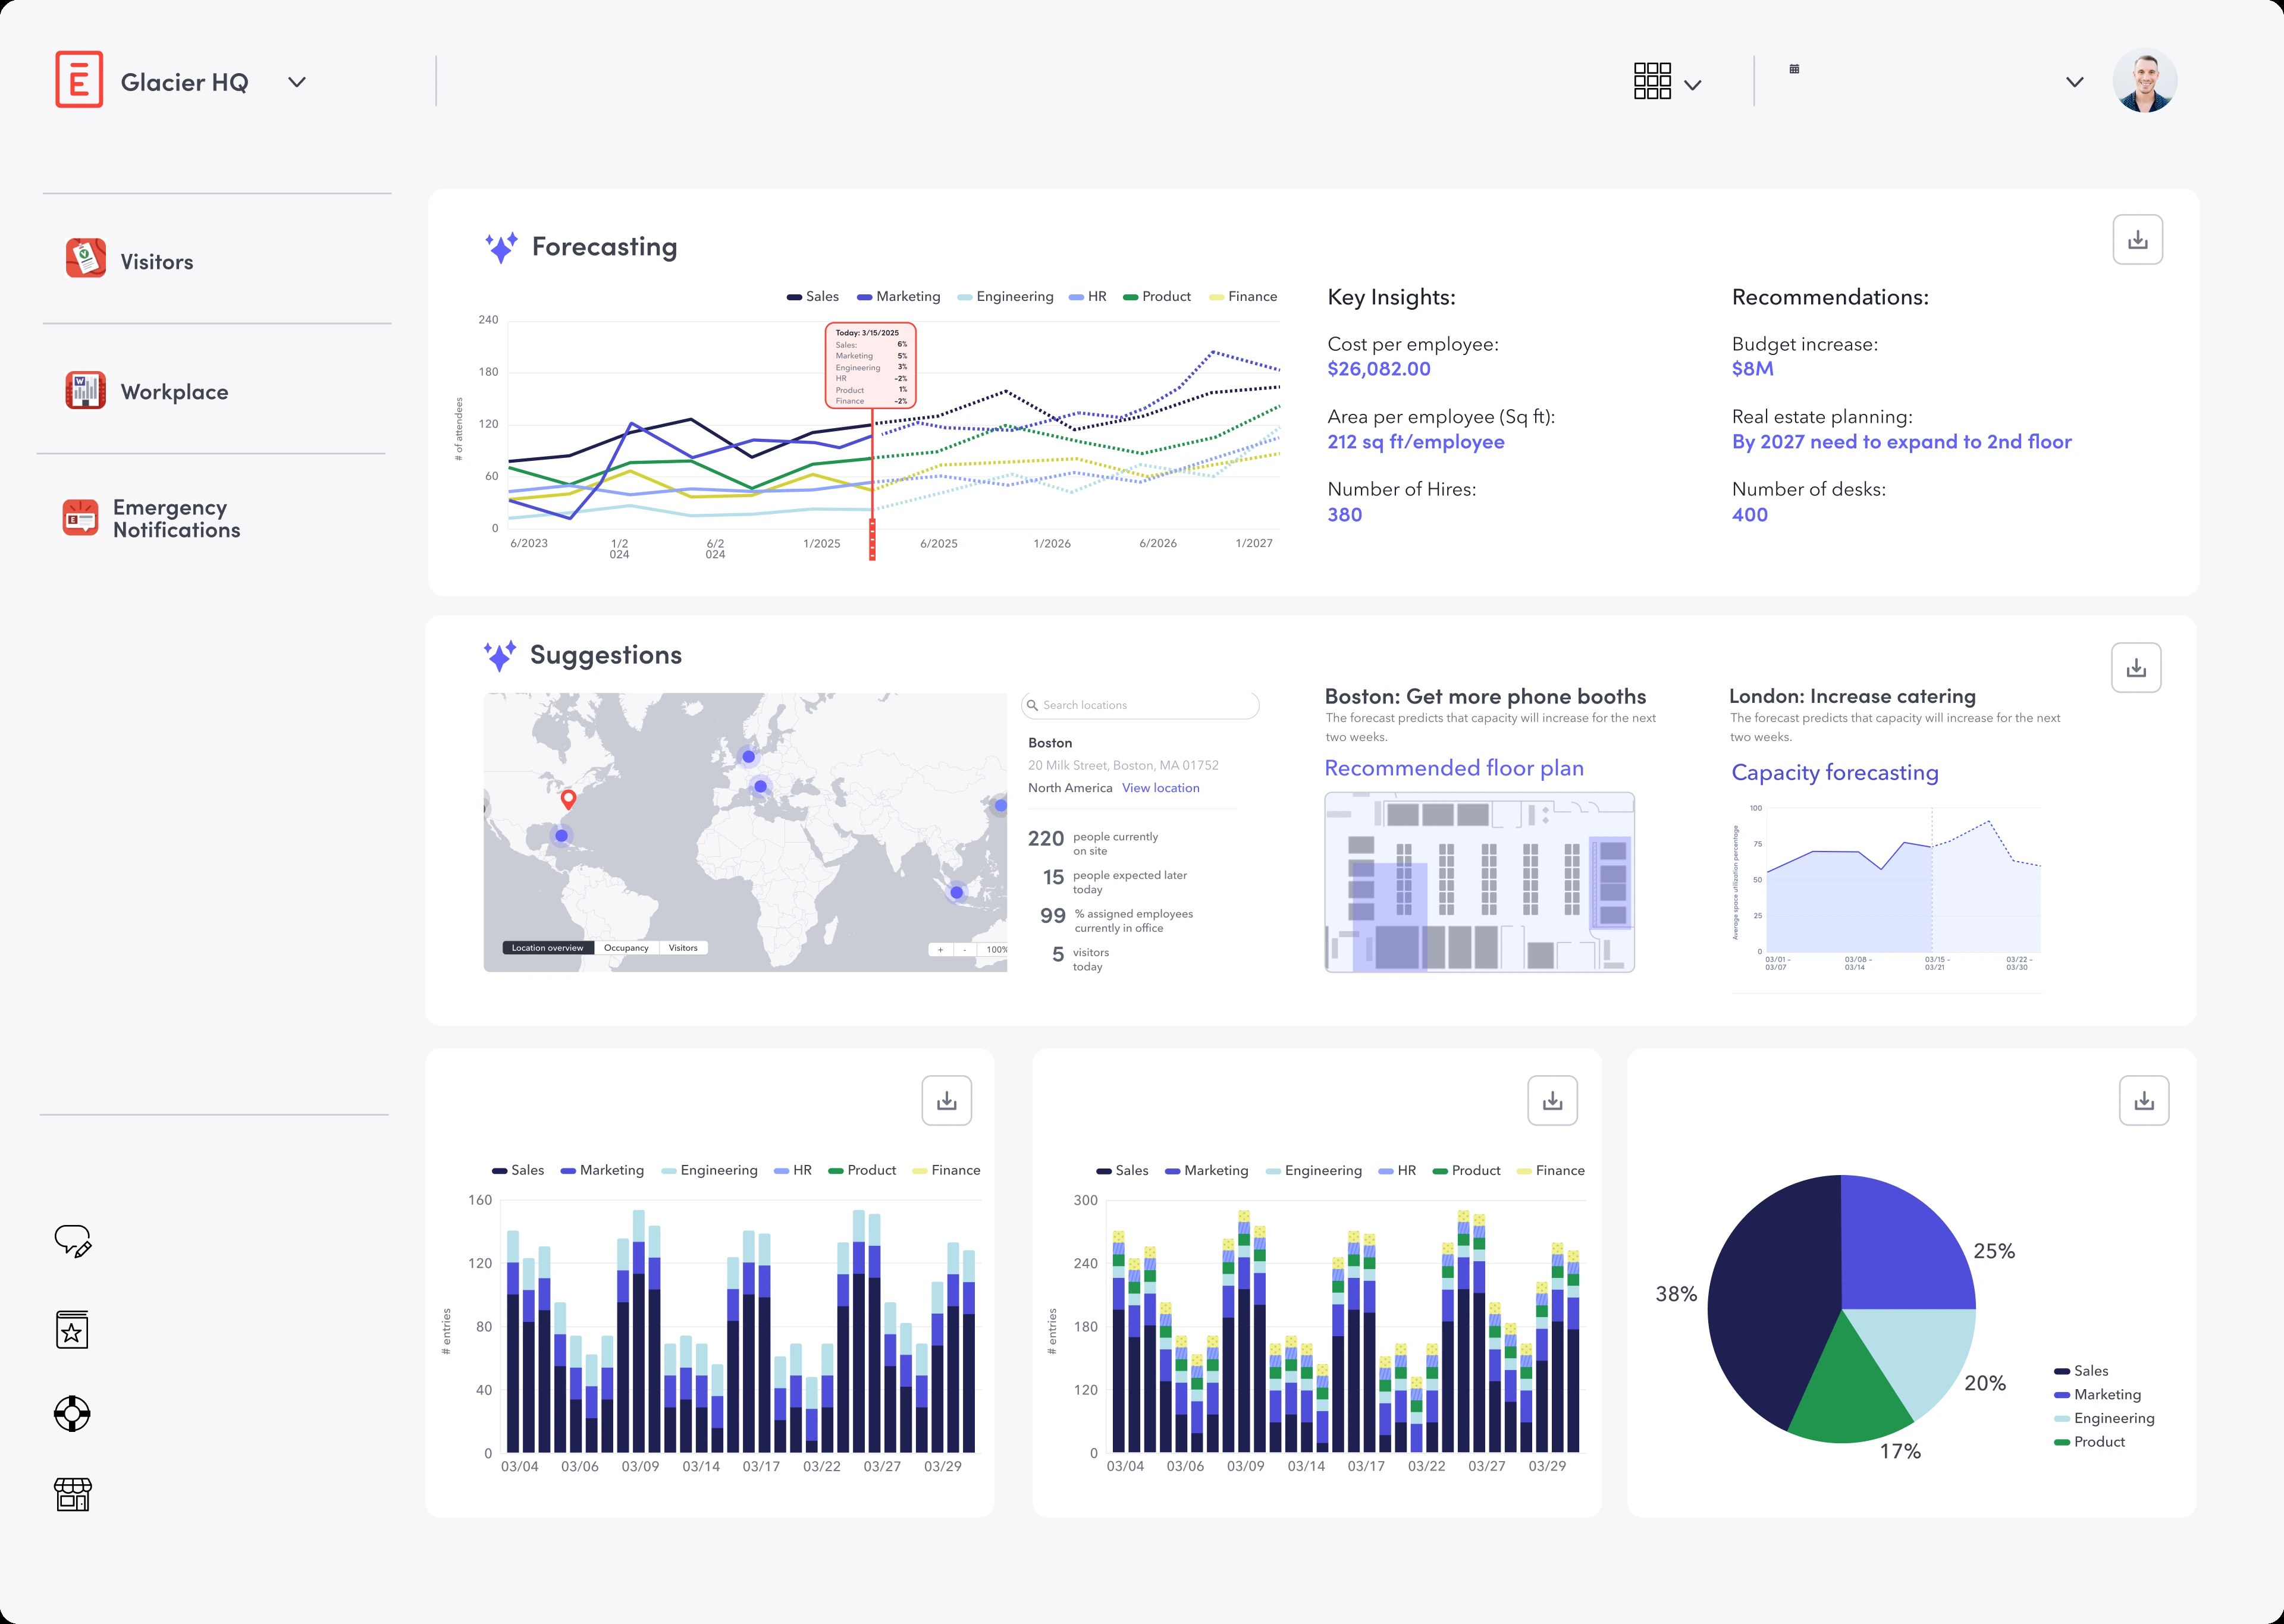Image resolution: width=2284 pixels, height=1624 pixels.
Task: Select the red Boston map pin
Action: pos(568,799)
